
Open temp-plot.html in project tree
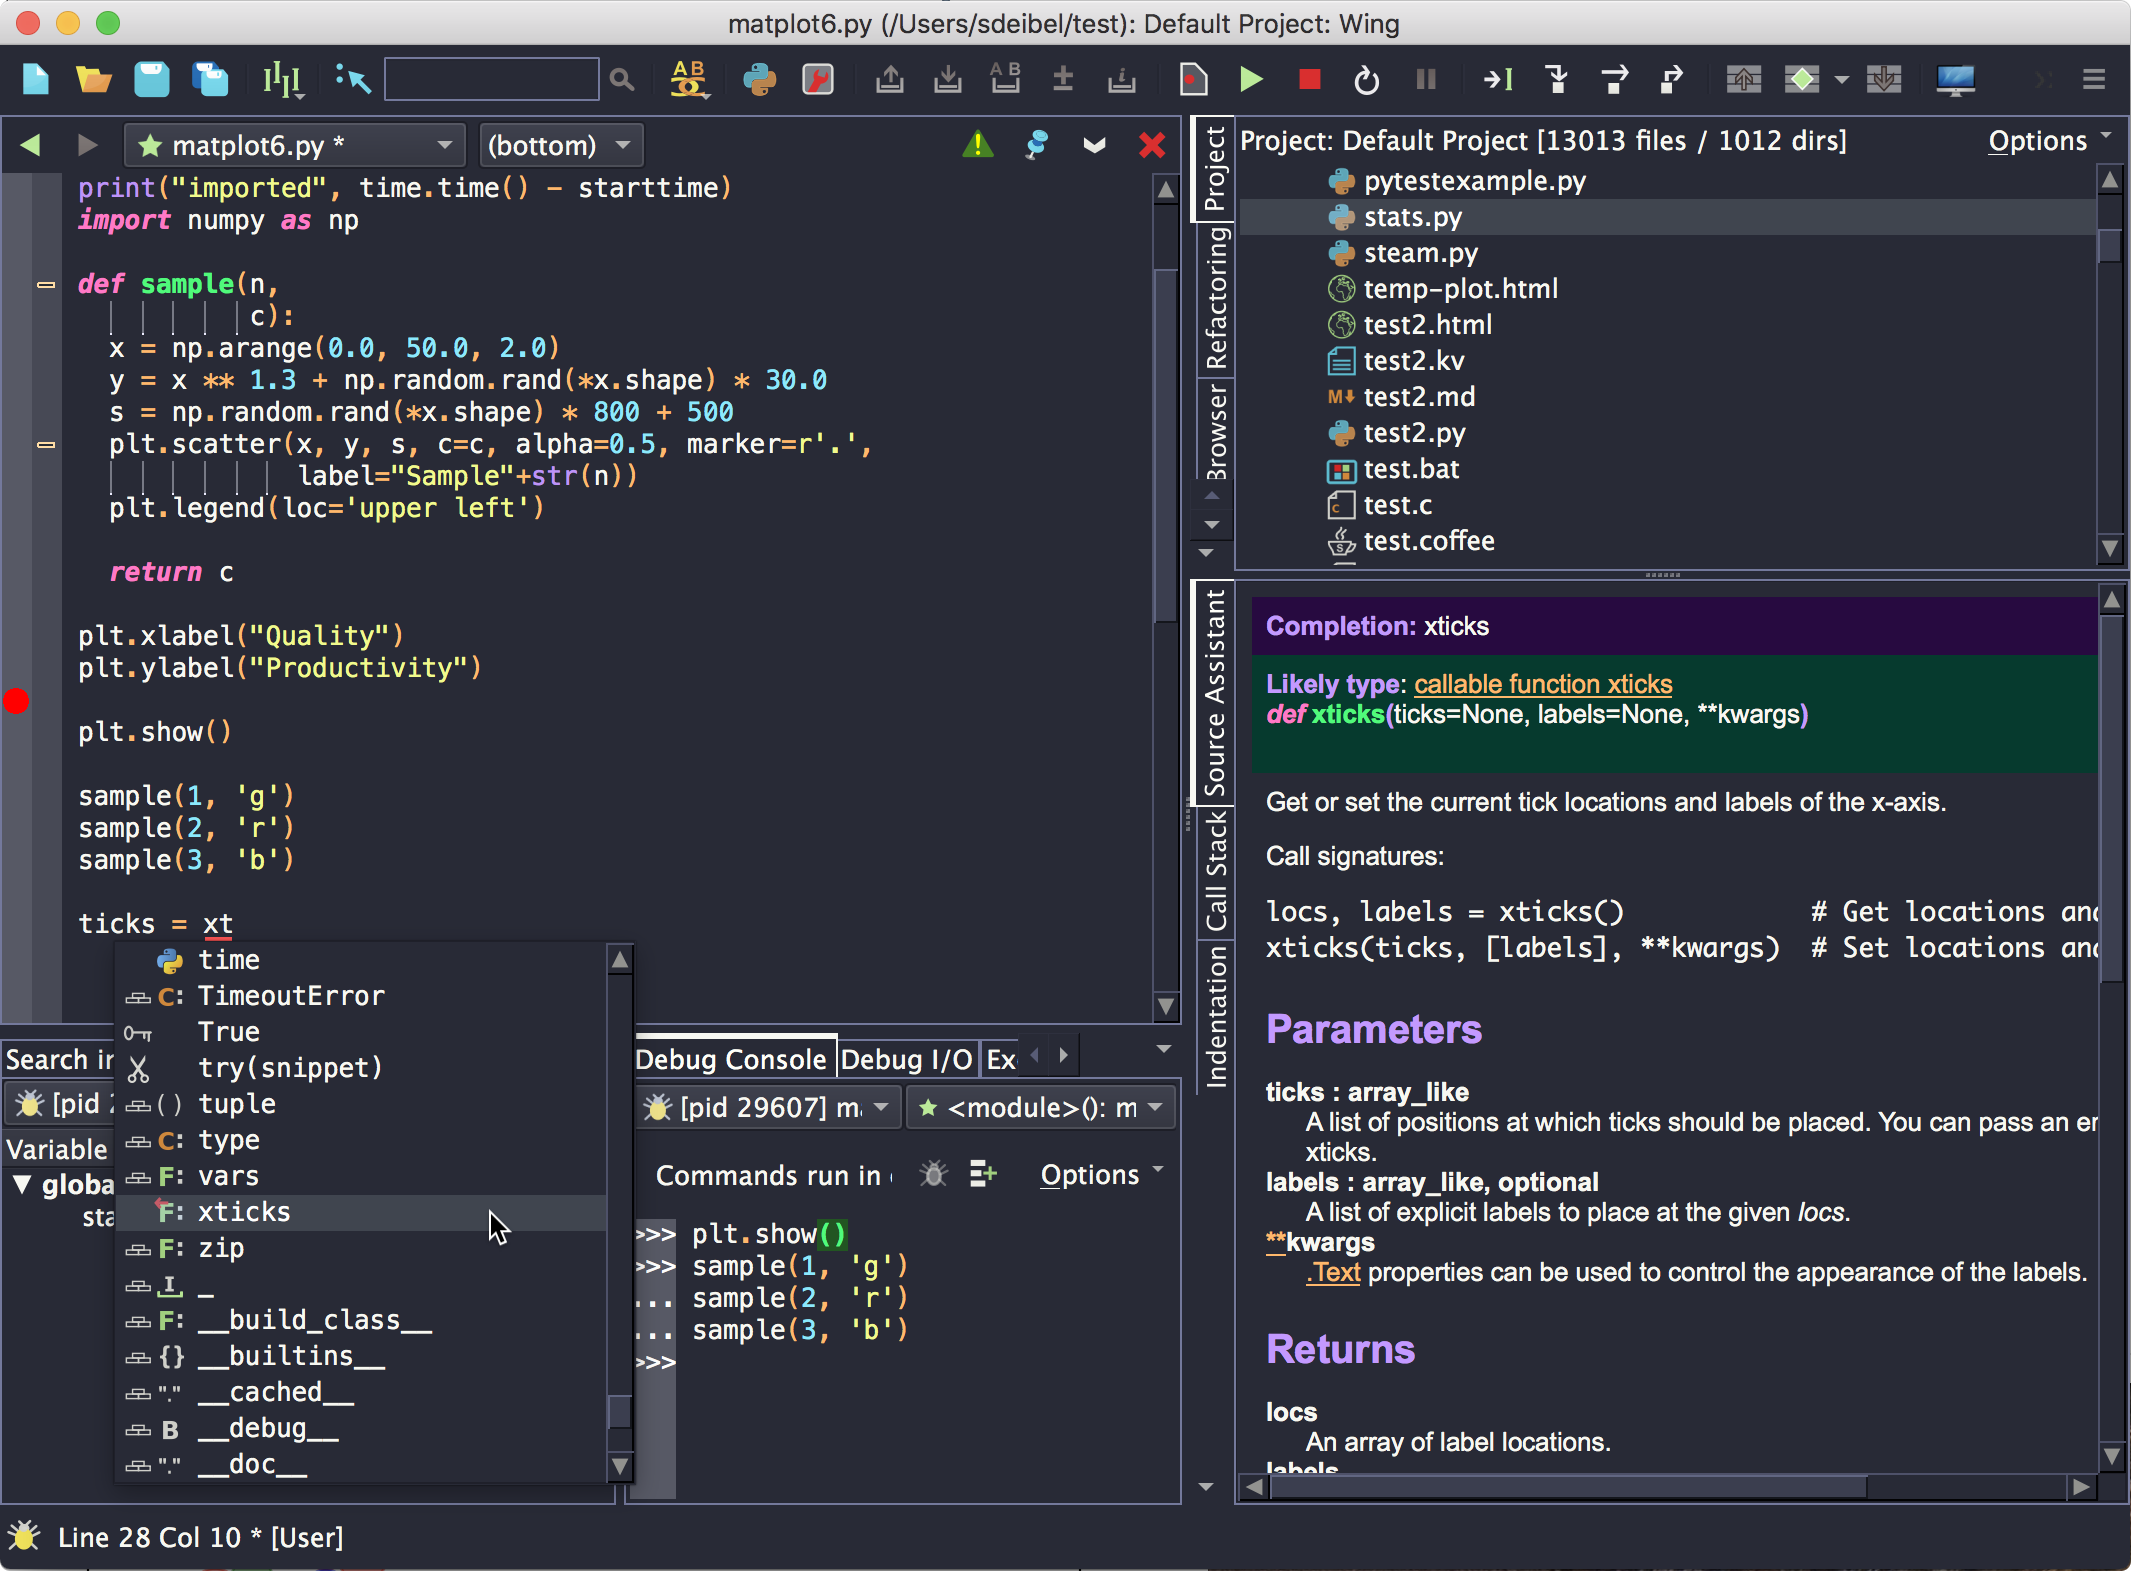point(1667,289)
